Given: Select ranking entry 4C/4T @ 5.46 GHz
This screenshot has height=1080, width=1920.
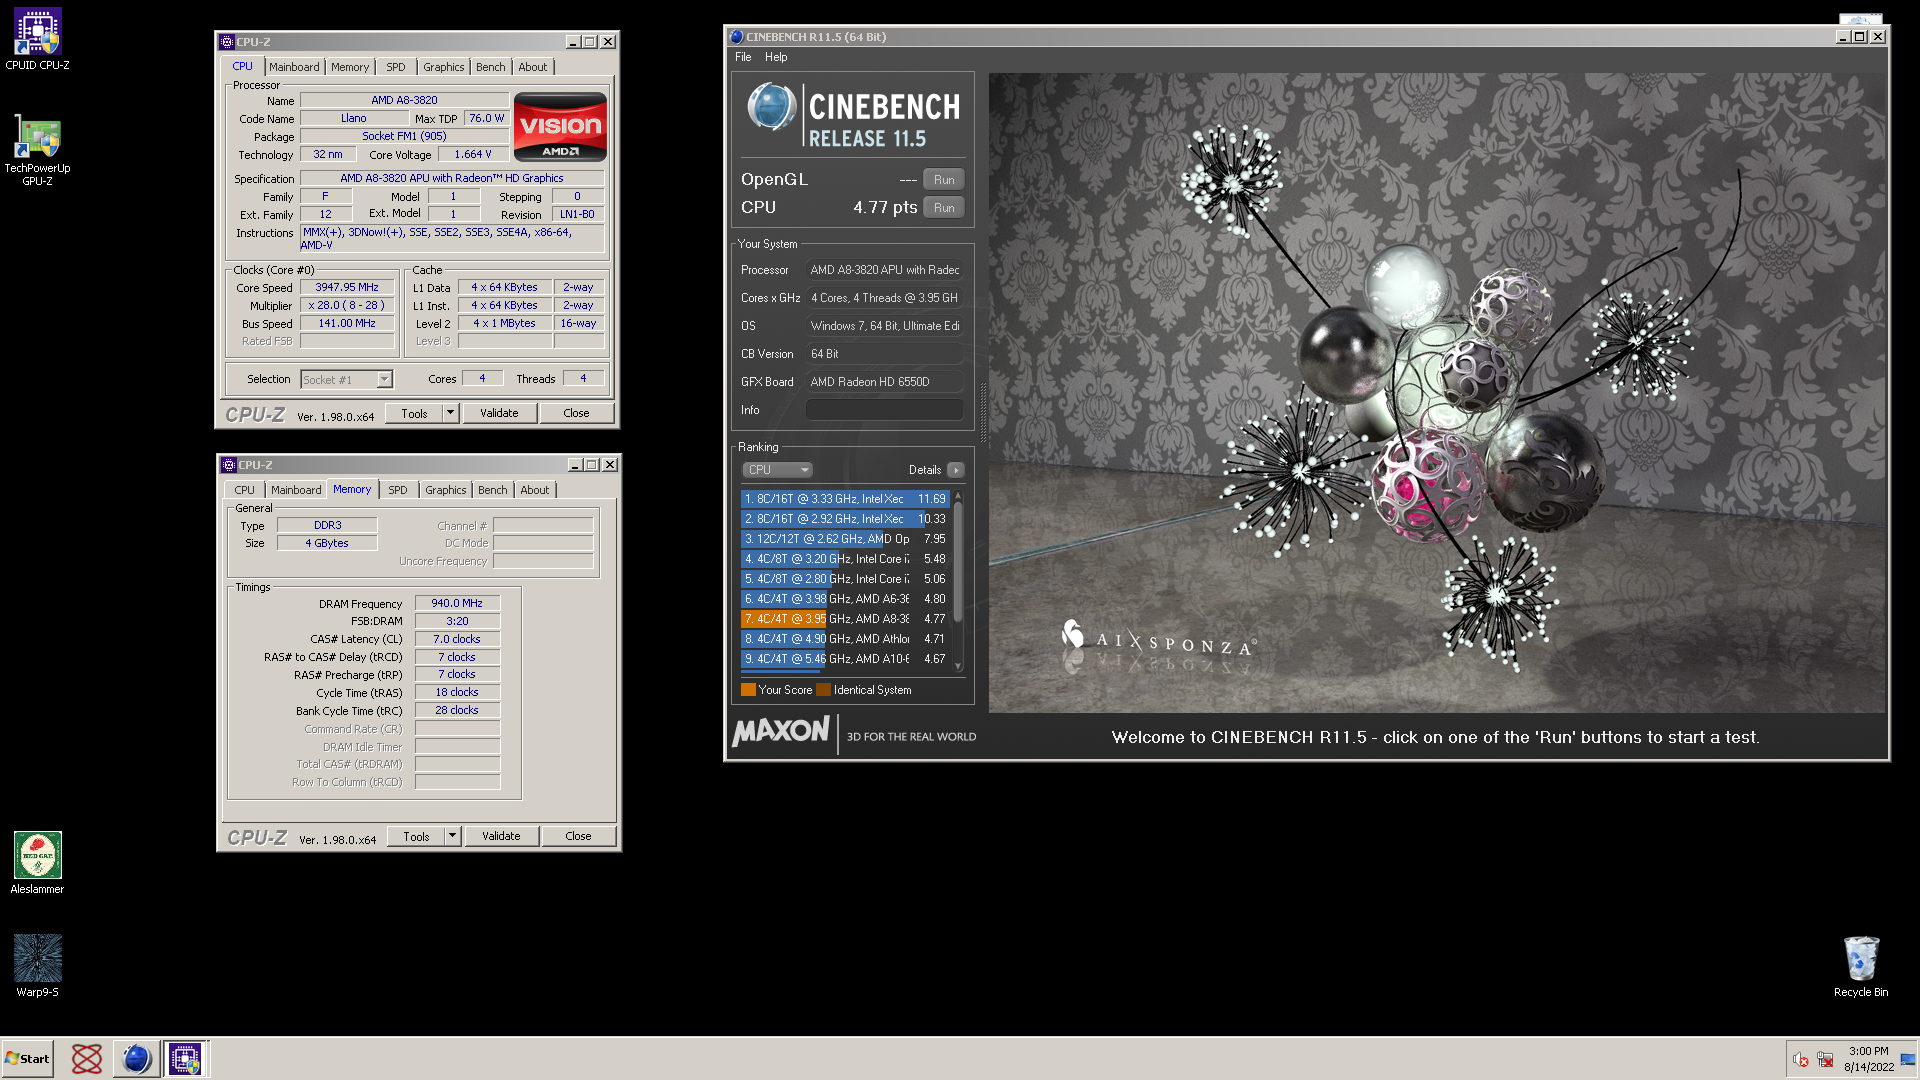Looking at the screenshot, I should point(845,659).
